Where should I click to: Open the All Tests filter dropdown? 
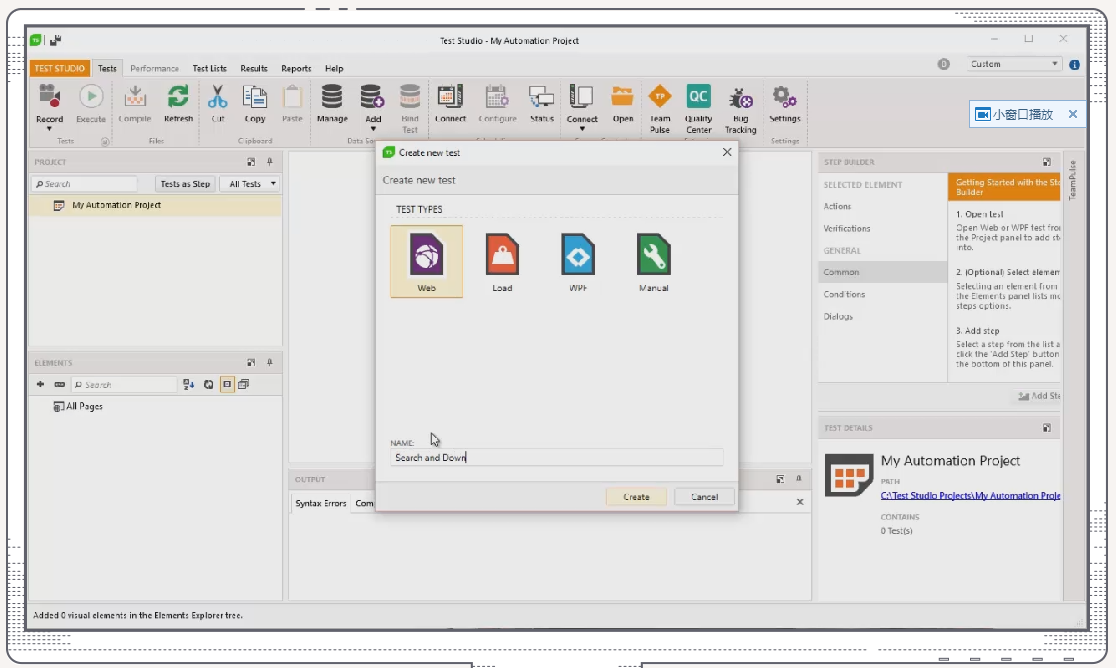point(251,184)
